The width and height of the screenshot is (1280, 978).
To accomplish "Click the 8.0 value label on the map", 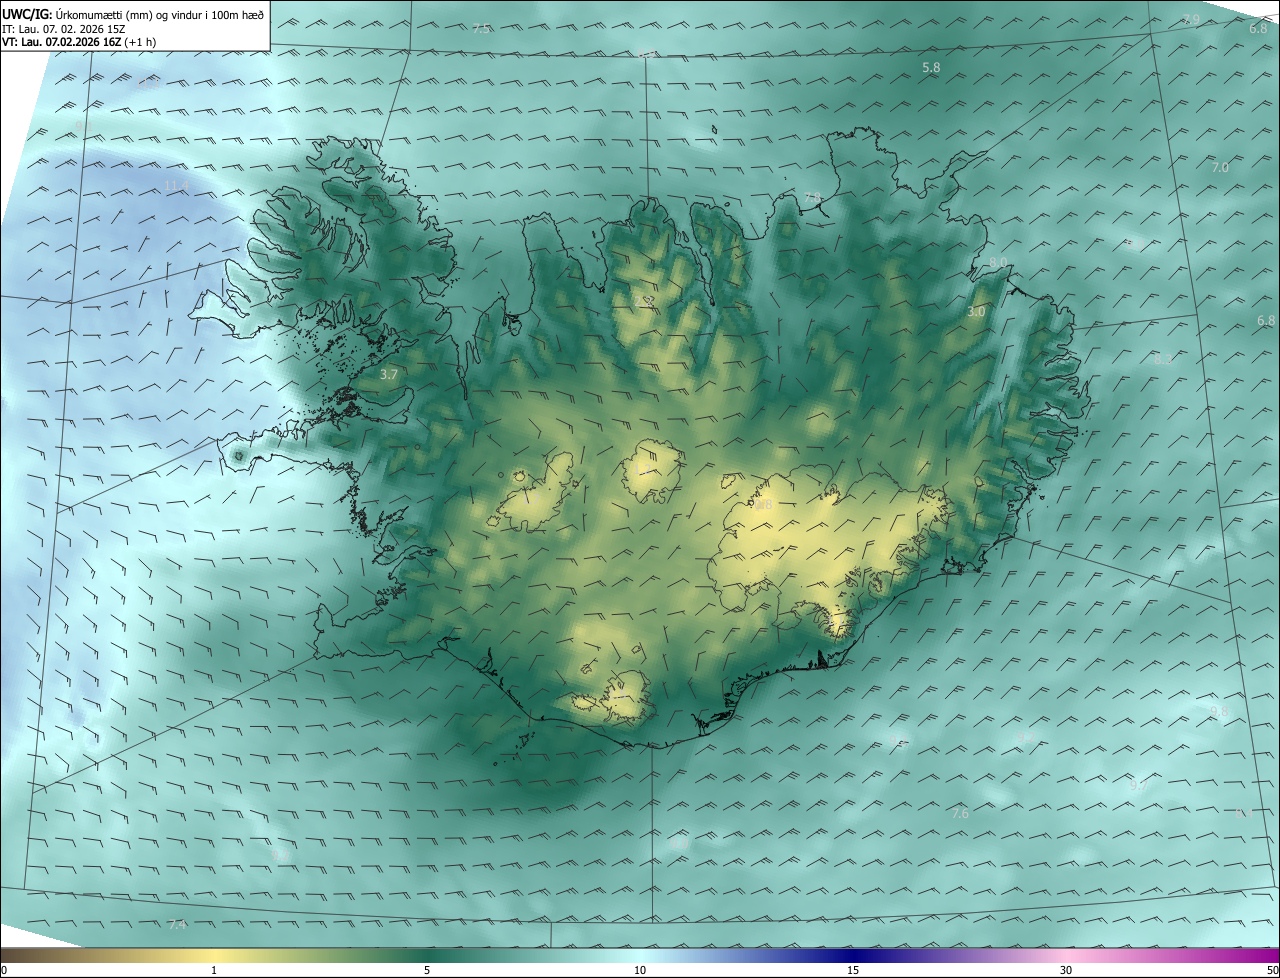I will tap(998, 262).
